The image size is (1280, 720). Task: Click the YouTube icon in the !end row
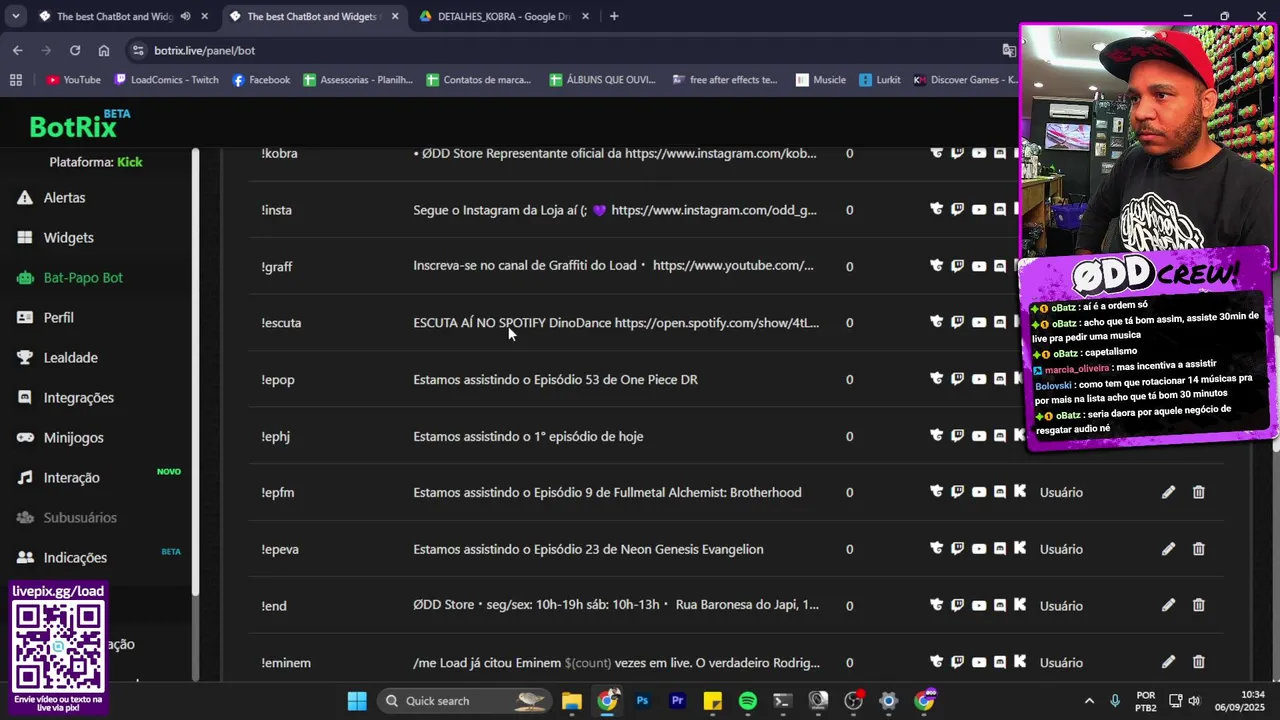(979, 605)
